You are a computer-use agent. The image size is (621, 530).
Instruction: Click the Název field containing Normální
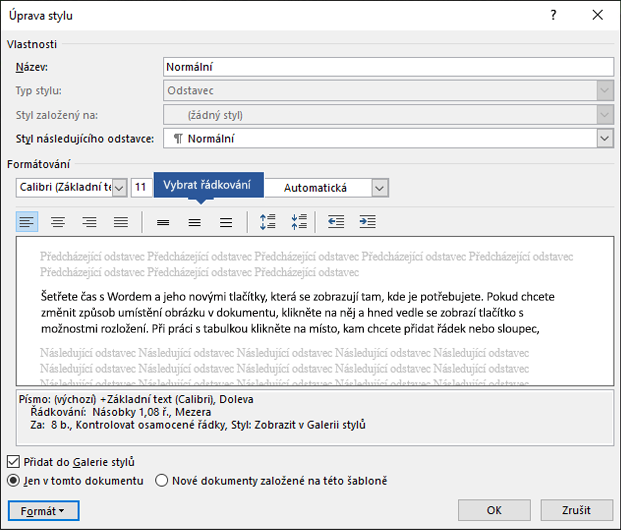pos(389,67)
